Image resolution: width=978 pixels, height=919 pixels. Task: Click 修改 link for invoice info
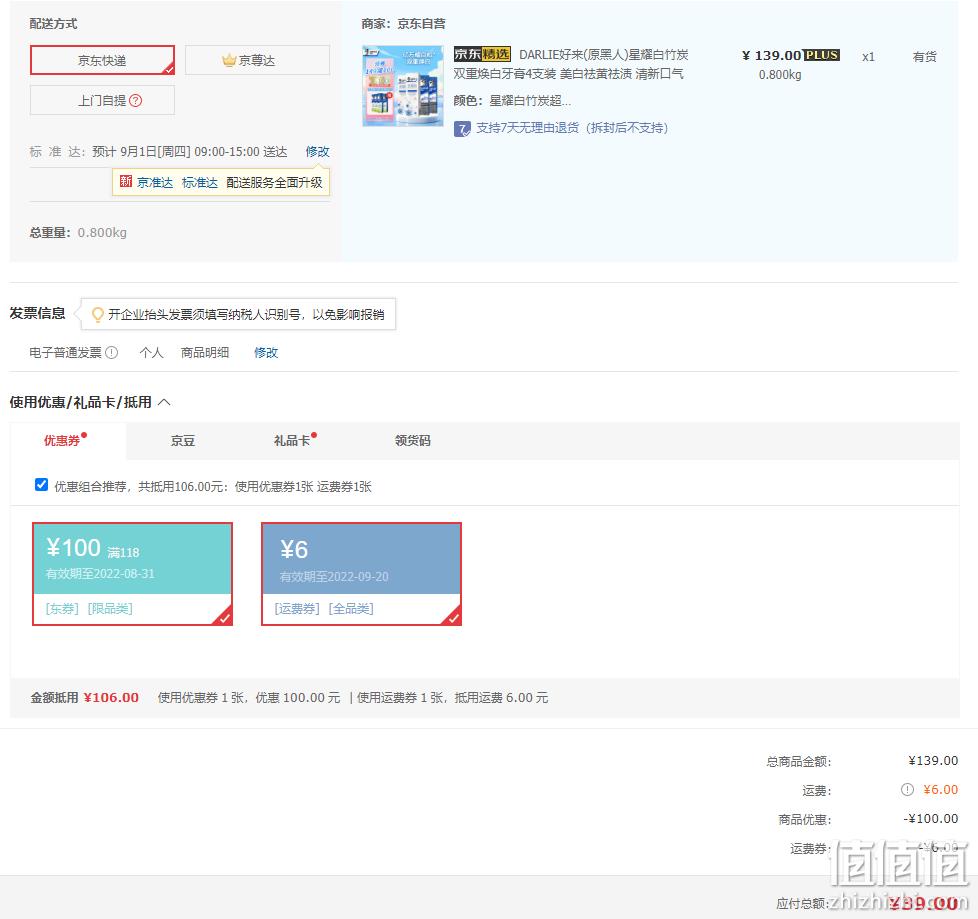point(266,353)
